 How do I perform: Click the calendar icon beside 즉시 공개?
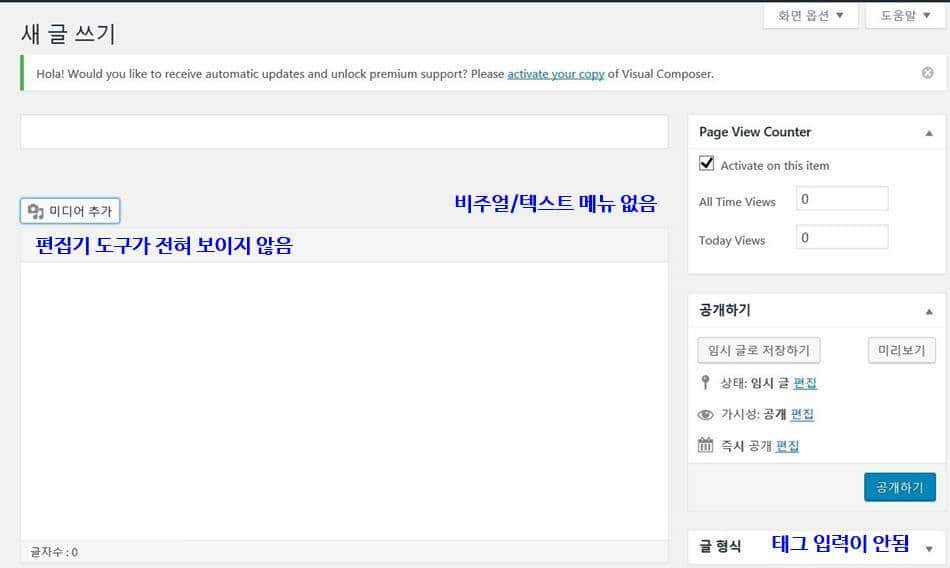[705, 445]
